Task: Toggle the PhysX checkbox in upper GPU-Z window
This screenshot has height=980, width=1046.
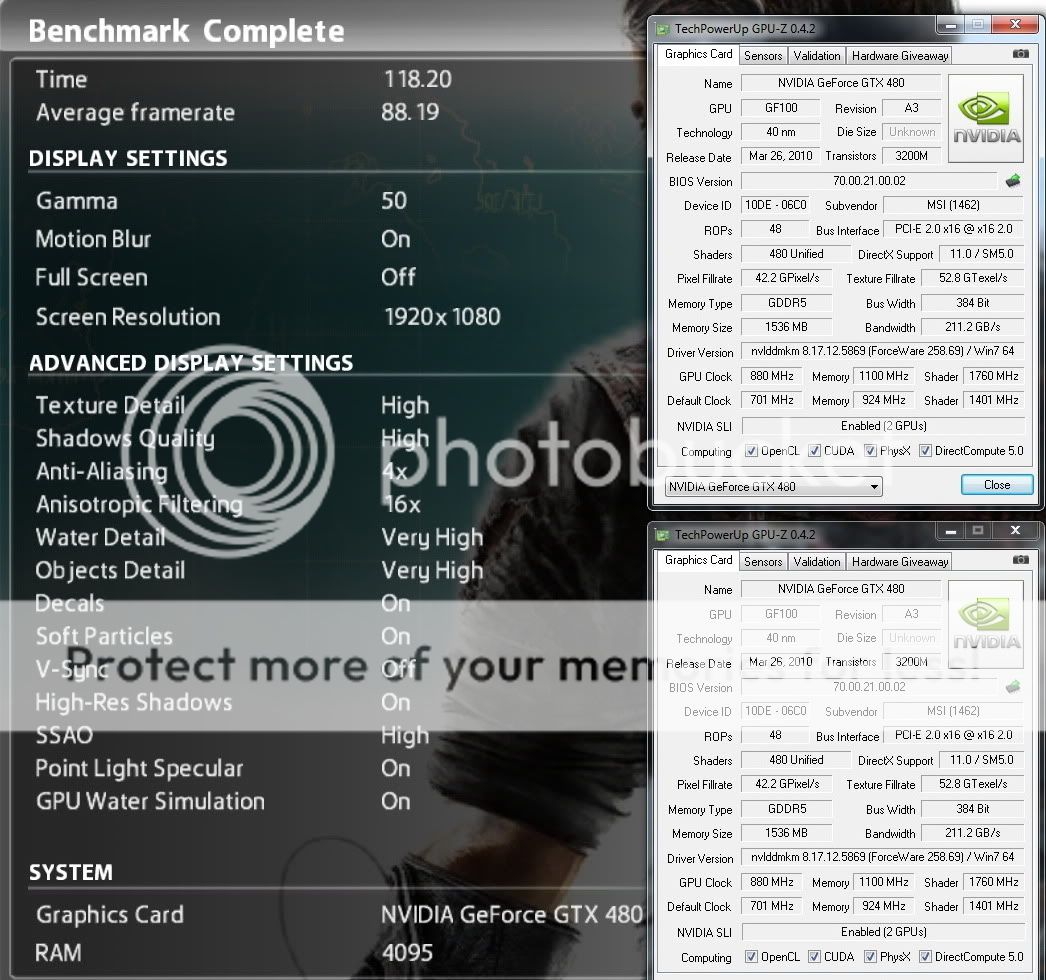Action: [870, 451]
